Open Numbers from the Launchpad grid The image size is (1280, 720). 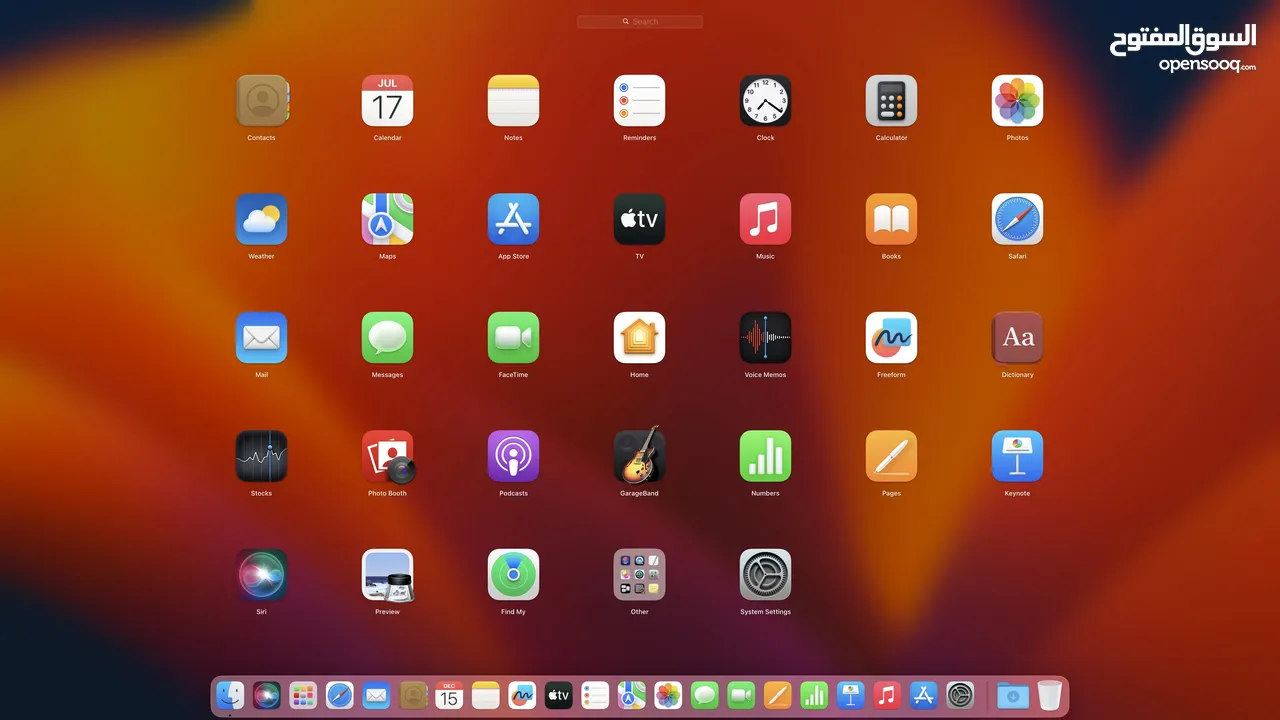coord(765,456)
